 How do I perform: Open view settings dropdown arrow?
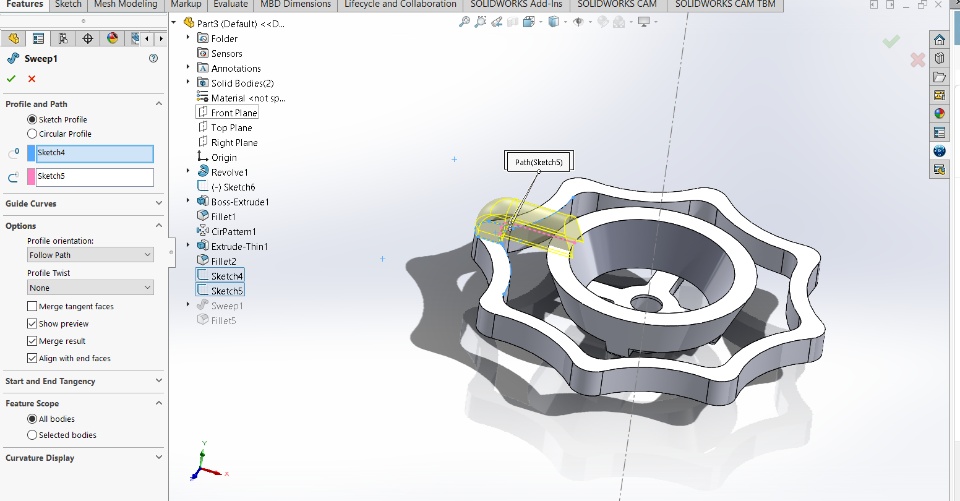click(655, 22)
